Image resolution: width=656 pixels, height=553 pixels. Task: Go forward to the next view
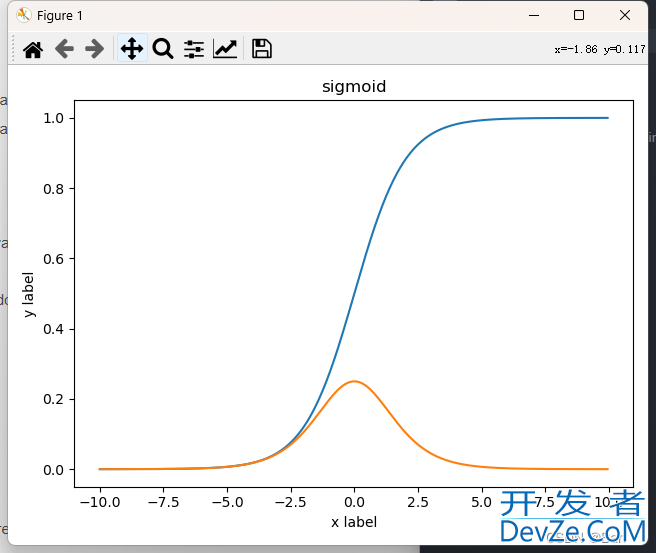(95, 49)
